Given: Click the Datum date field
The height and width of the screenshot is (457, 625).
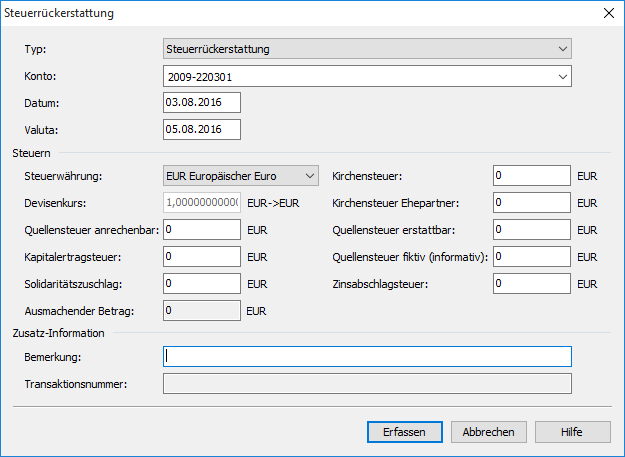Looking at the screenshot, I should coord(201,103).
